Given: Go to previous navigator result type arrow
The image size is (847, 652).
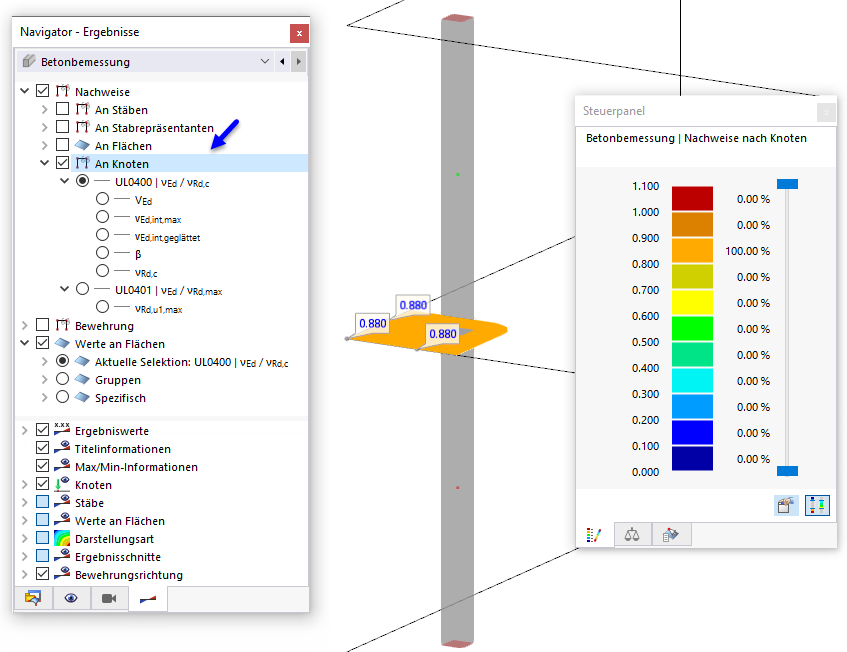Looking at the screenshot, I should (x=282, y=62).
